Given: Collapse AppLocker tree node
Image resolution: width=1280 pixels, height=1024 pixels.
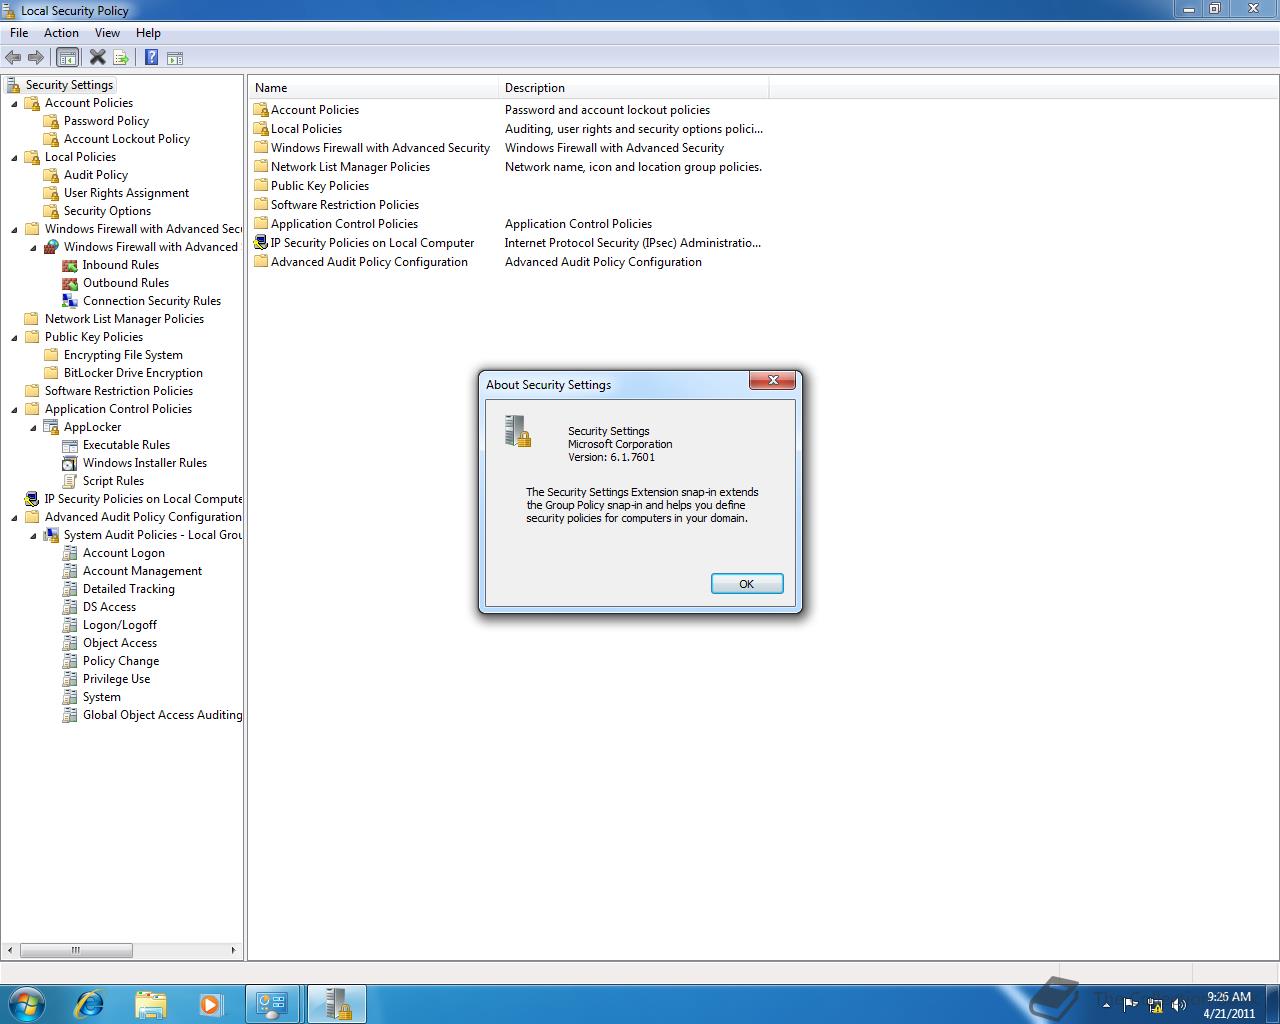Looking at the screenshot, I should (x=33, y=427).
